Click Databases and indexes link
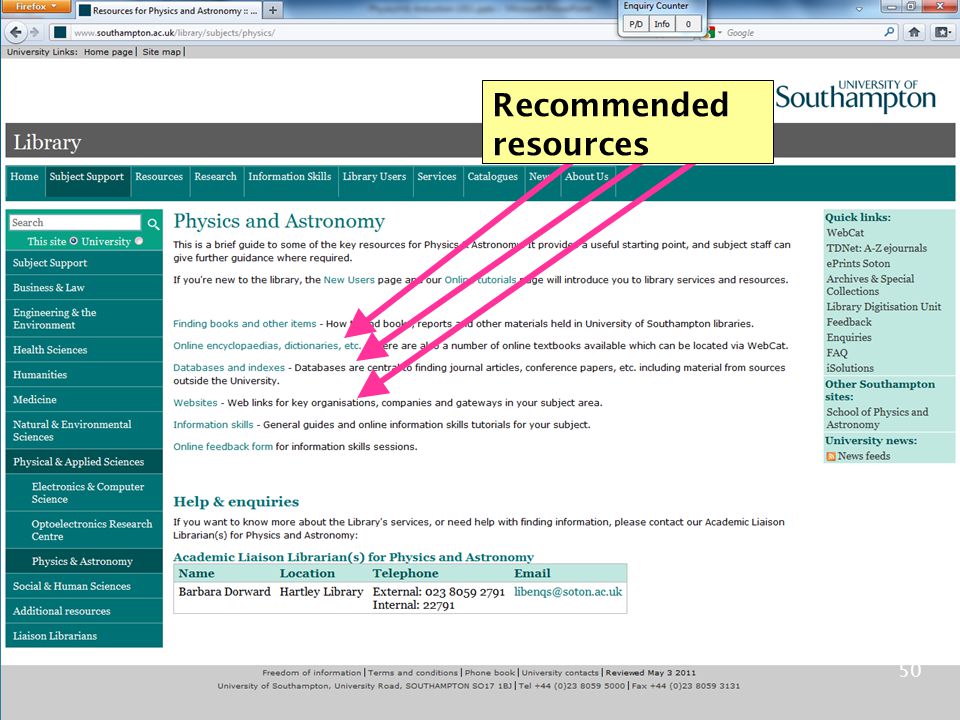The image size is (960, 720). (x=229, y=367)
